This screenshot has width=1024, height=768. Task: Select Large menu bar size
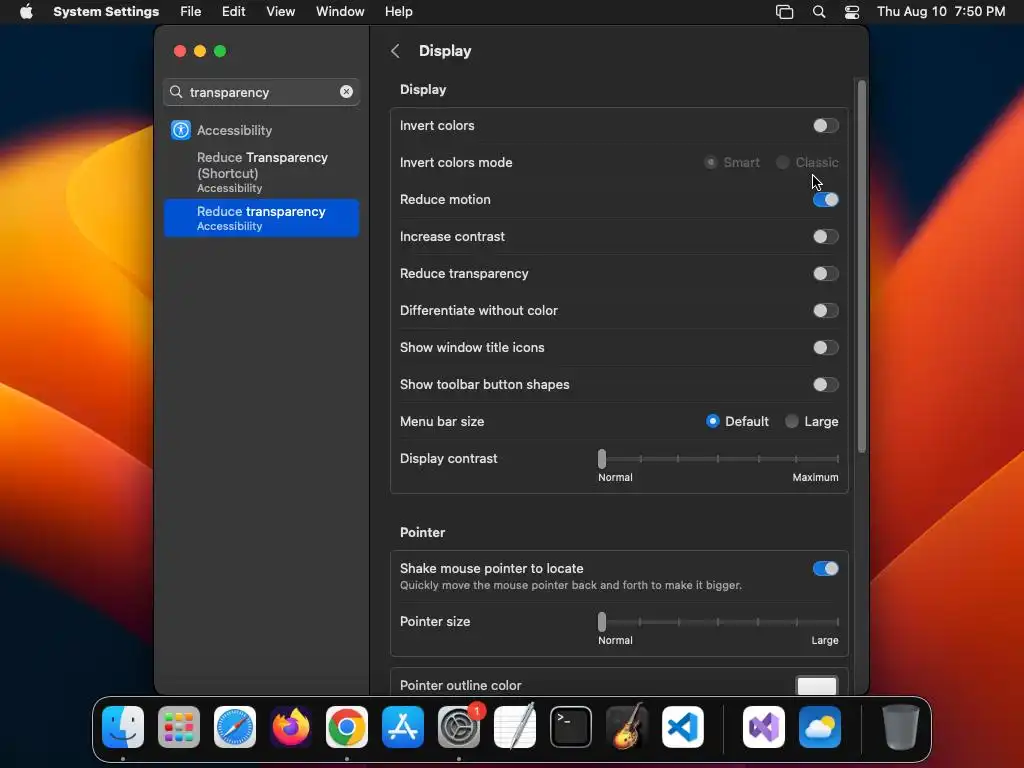(792, 421)
